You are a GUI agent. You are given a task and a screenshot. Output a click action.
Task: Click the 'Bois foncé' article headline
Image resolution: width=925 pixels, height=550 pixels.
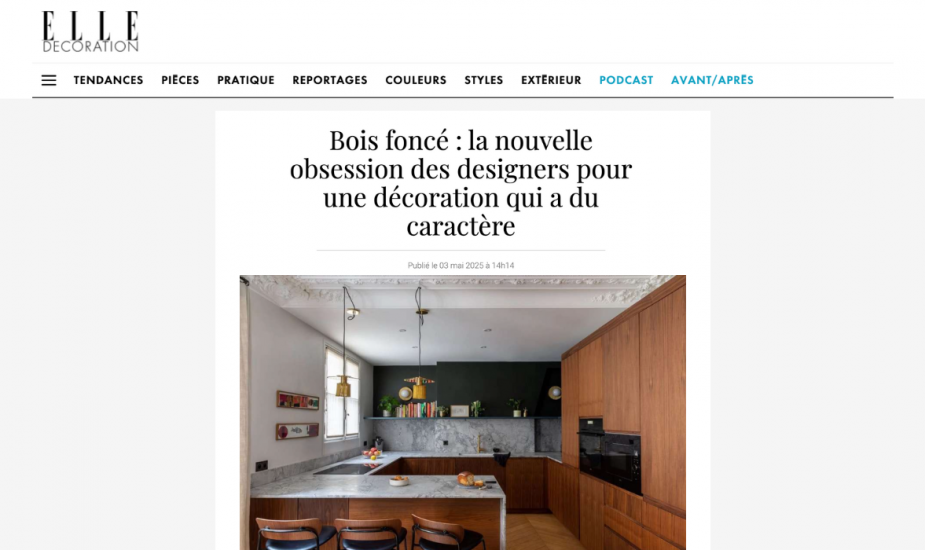[x=461, y=183]
